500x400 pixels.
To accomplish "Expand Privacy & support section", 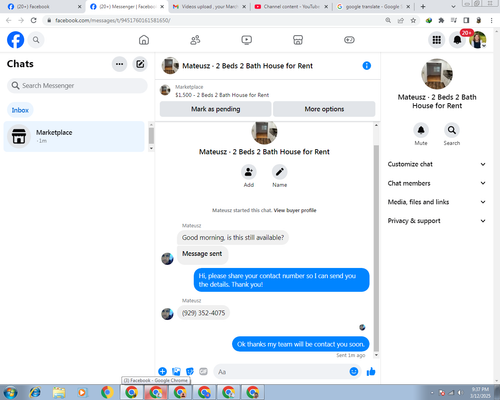I will (437, 221).
